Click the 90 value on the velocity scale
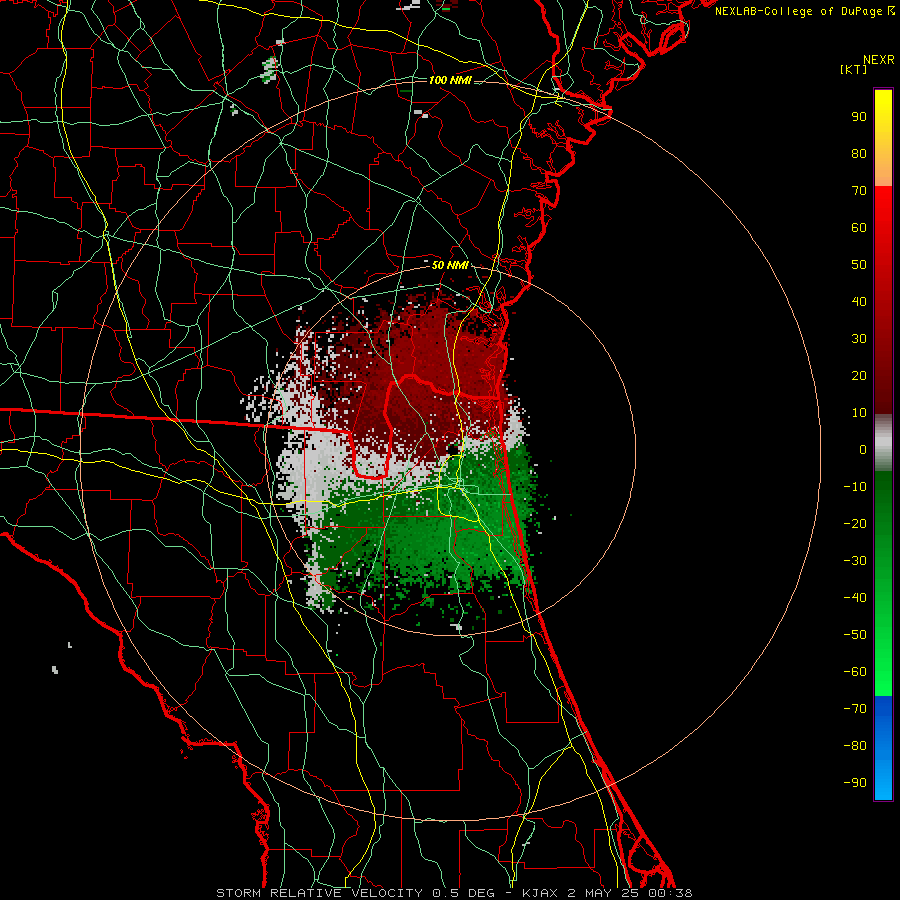 coord(859,117)
